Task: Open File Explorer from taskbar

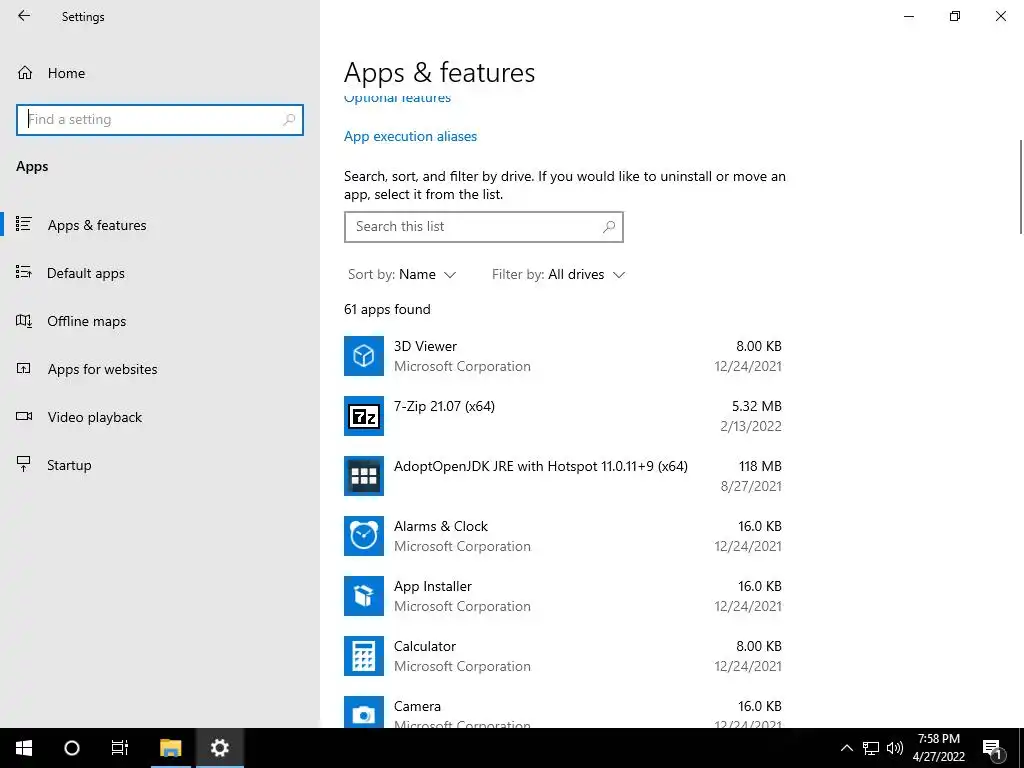Action: tap(170, 748)
